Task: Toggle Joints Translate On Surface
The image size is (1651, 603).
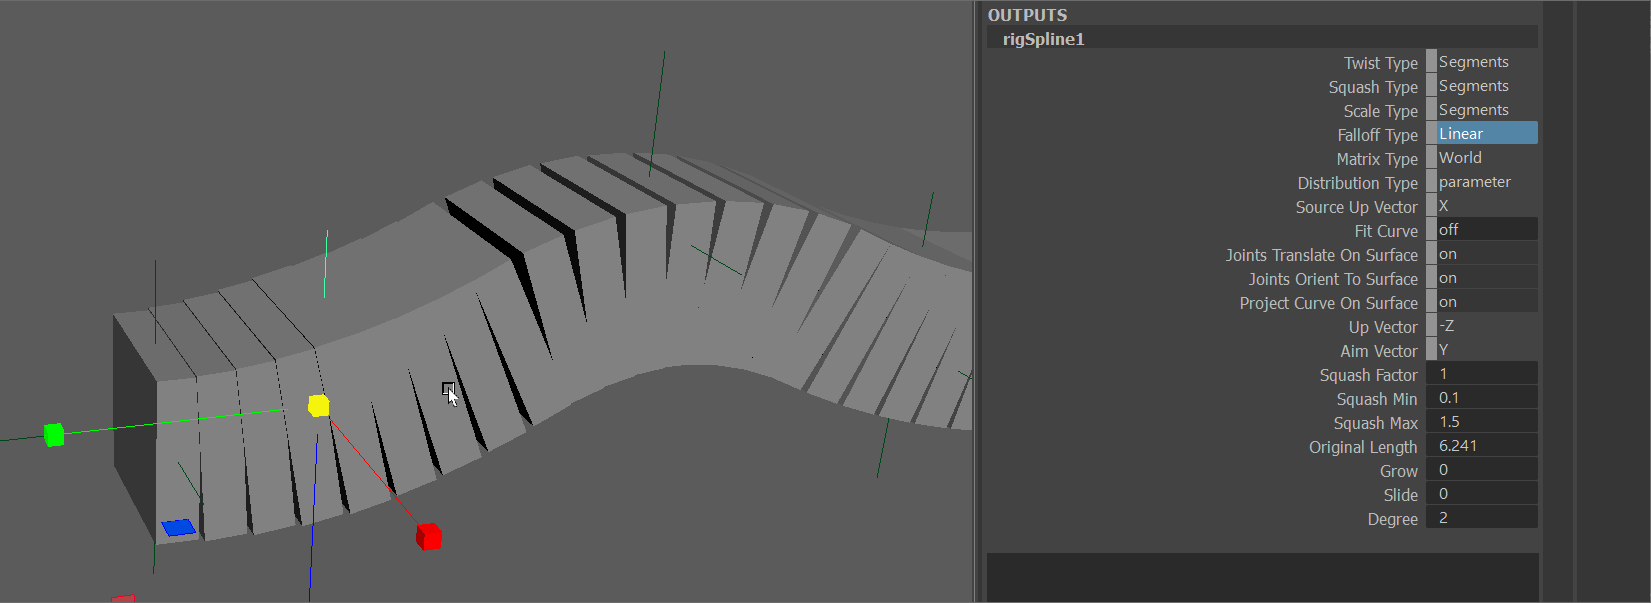Action: 1482,254
